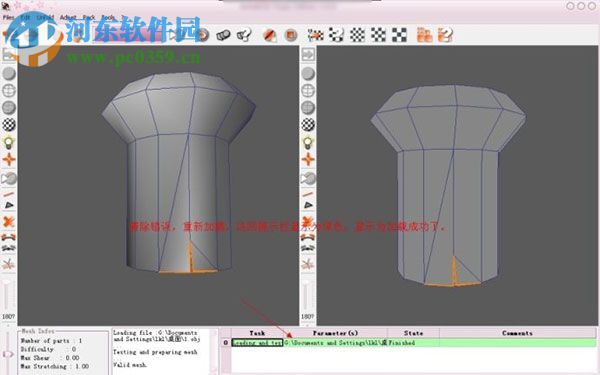Screen dimensions: 600x375
Task: Click the arrow panel icon atop right viewport toolbar
Action: pos(308,54)
